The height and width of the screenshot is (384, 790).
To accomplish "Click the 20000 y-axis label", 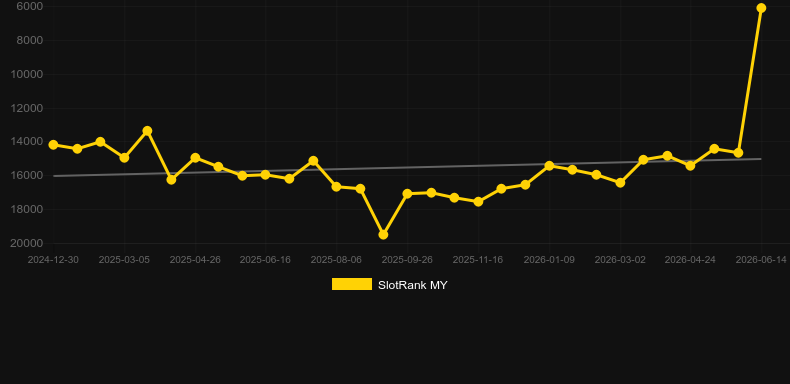I will tap(27, 243).
